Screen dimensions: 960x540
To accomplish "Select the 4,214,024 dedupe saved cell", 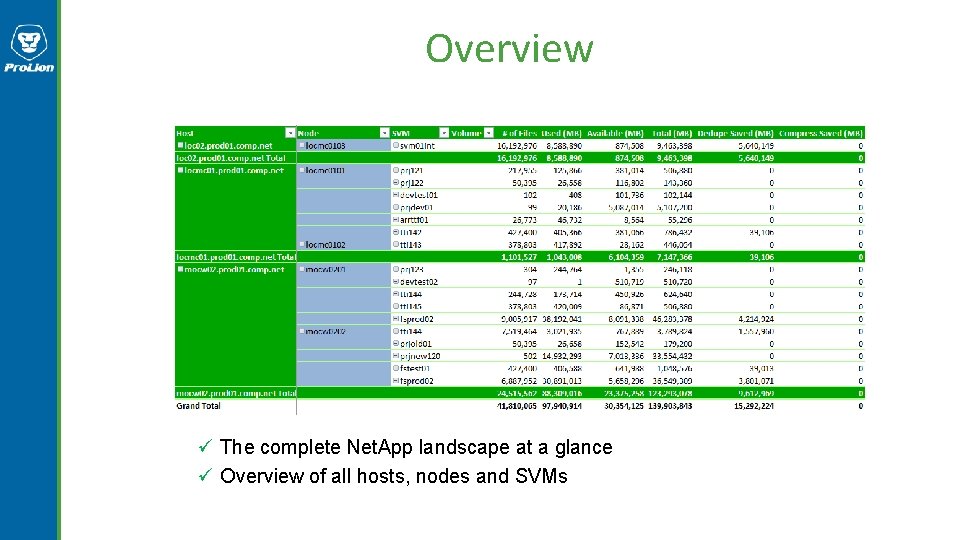I will [756, 318].
